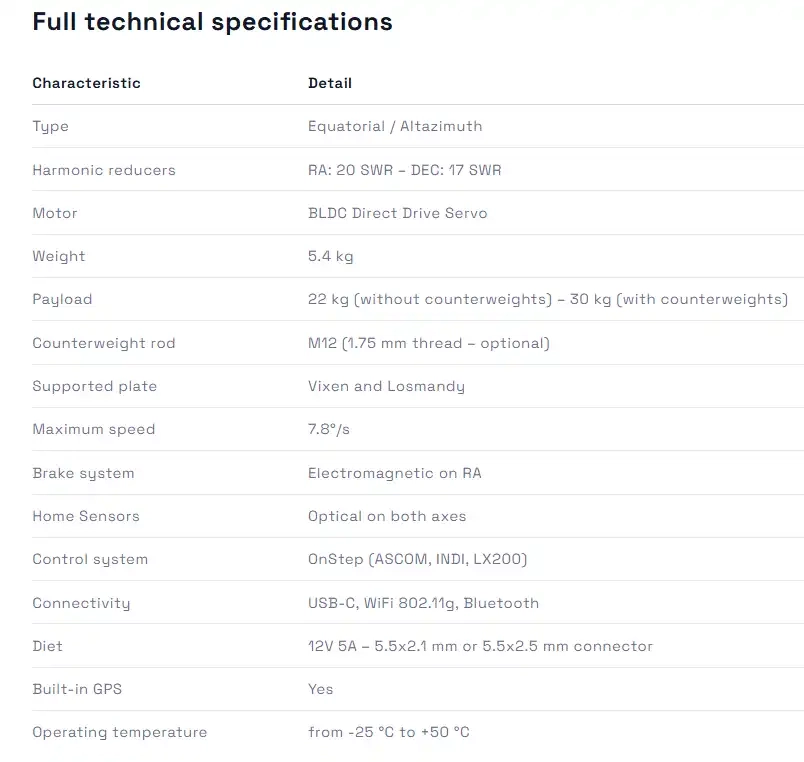Click the '7.8°/s' maximum speed value
Screen dimensions: 804x762
point(329,429)
